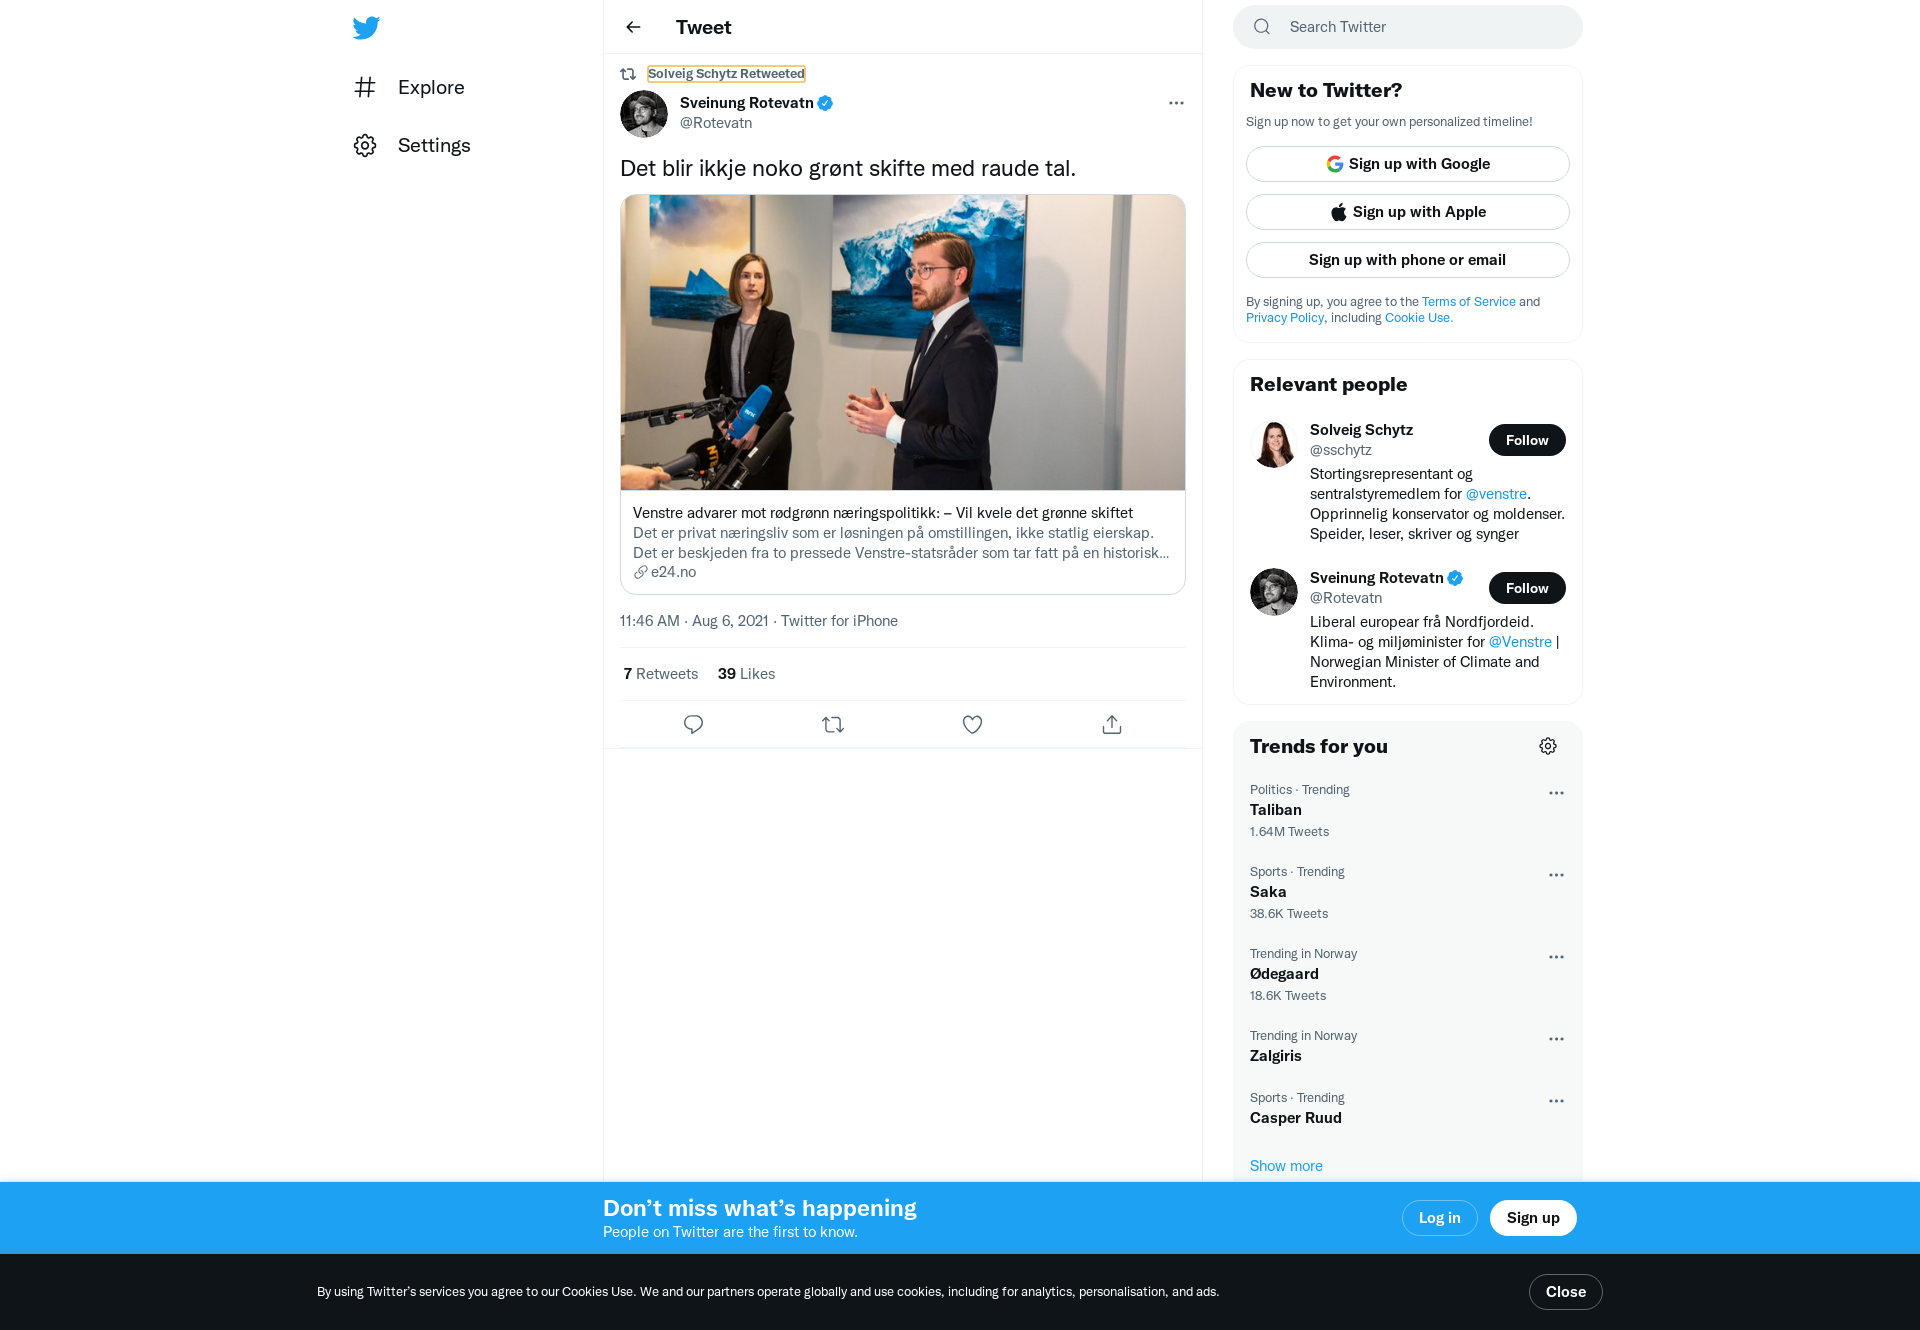
Task: Open more options for the Taliban trend
Action: tap(1556, 793)
